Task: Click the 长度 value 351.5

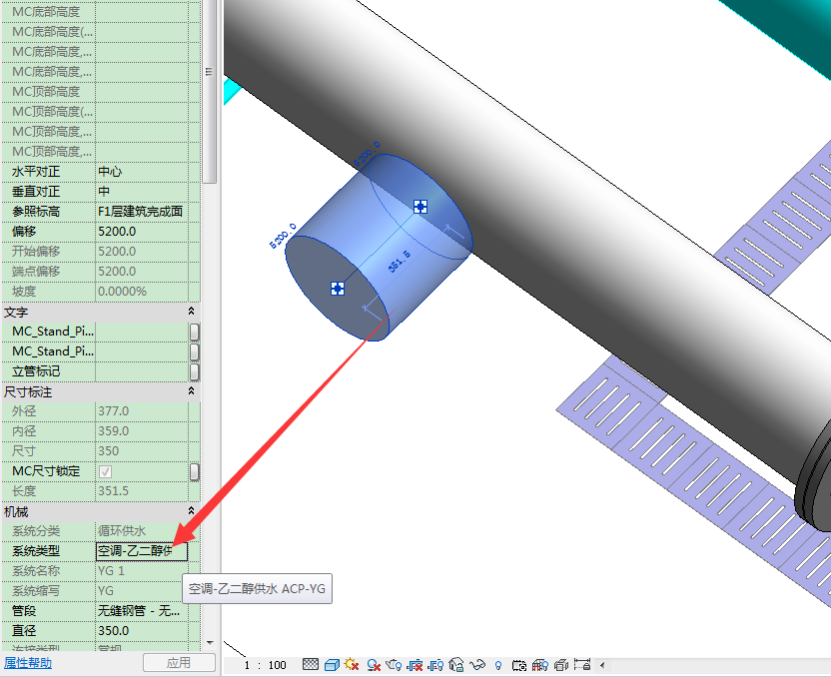Action: click(113, 491)
